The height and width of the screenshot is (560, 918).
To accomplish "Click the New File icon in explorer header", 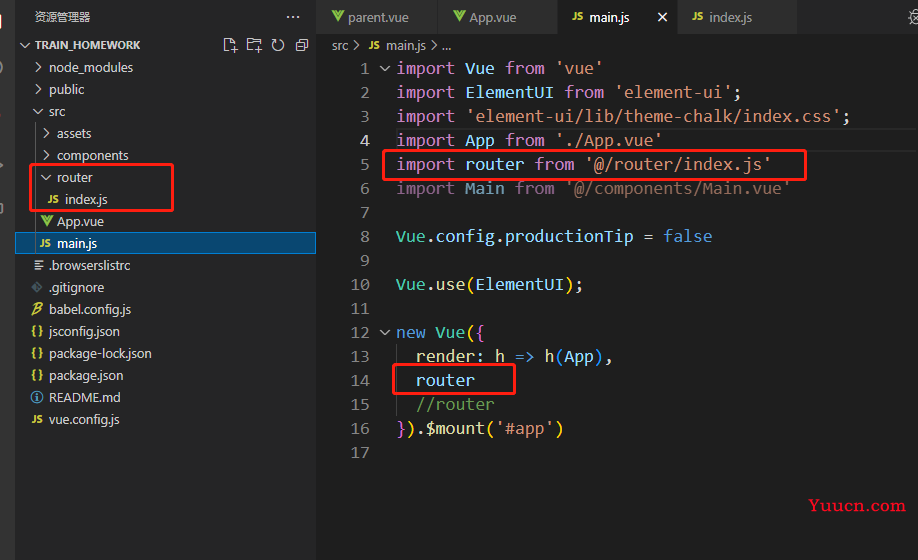I will coord(231,45).
